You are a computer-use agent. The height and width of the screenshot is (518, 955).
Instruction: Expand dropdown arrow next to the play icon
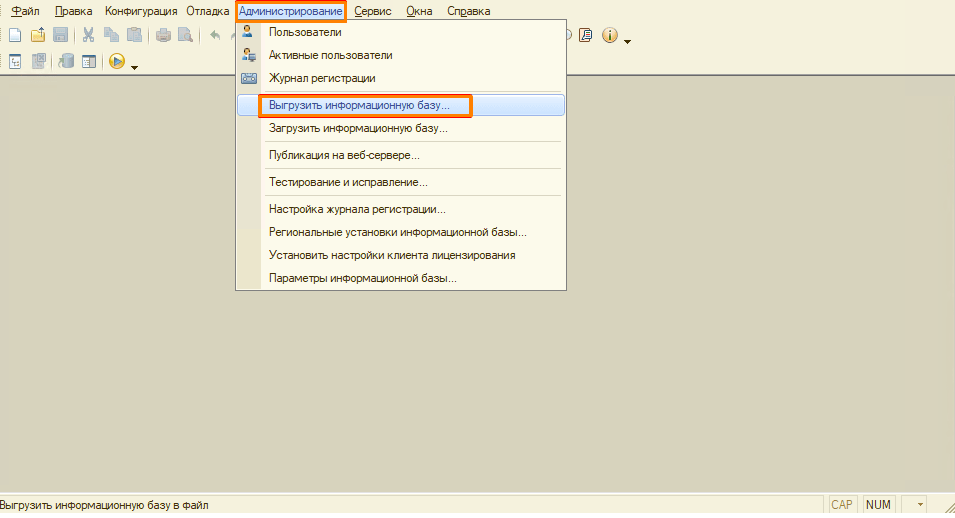135,67
